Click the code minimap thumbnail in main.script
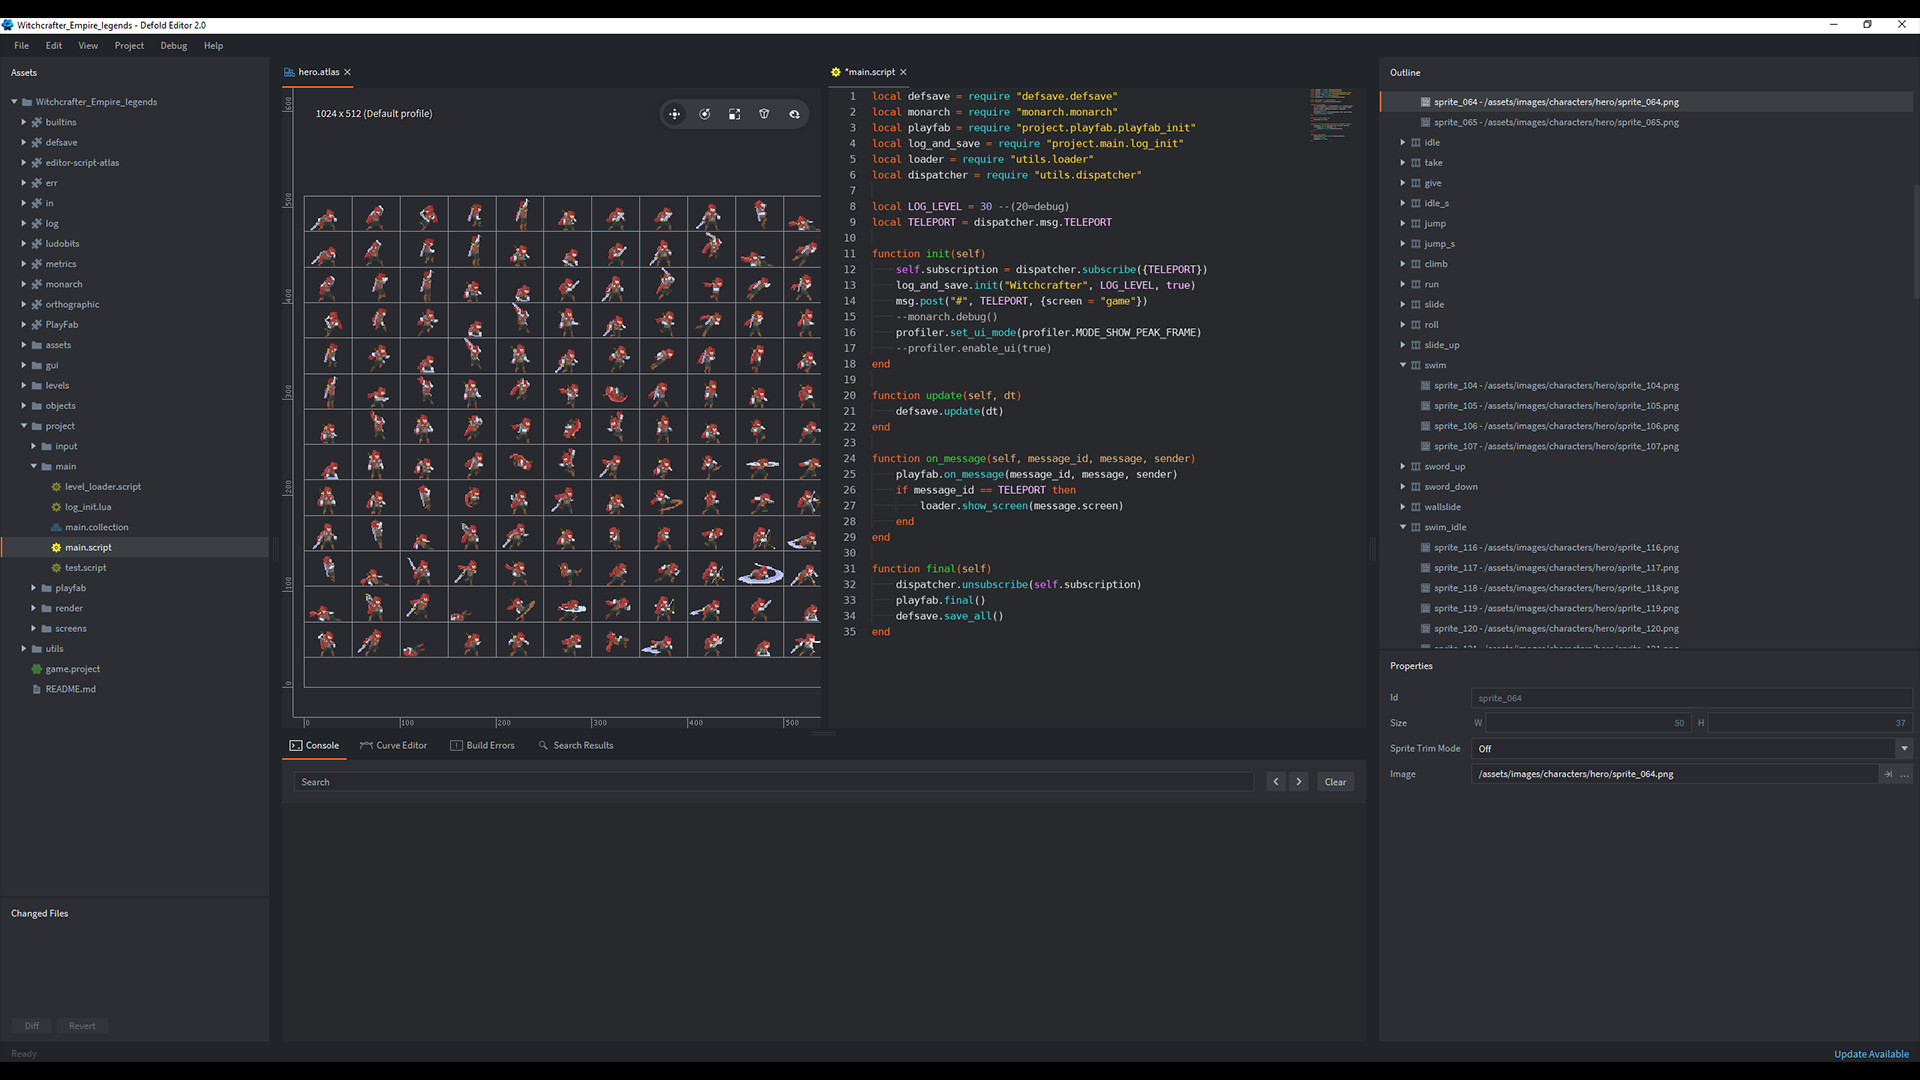This screenshot has height=1080, width=1920. 1332,115
